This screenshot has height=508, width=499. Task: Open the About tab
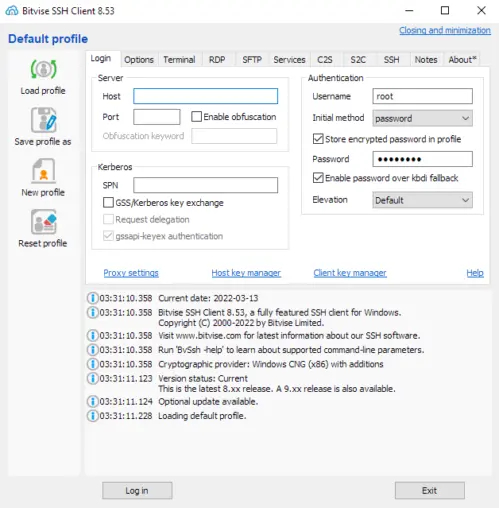[462, 60]
